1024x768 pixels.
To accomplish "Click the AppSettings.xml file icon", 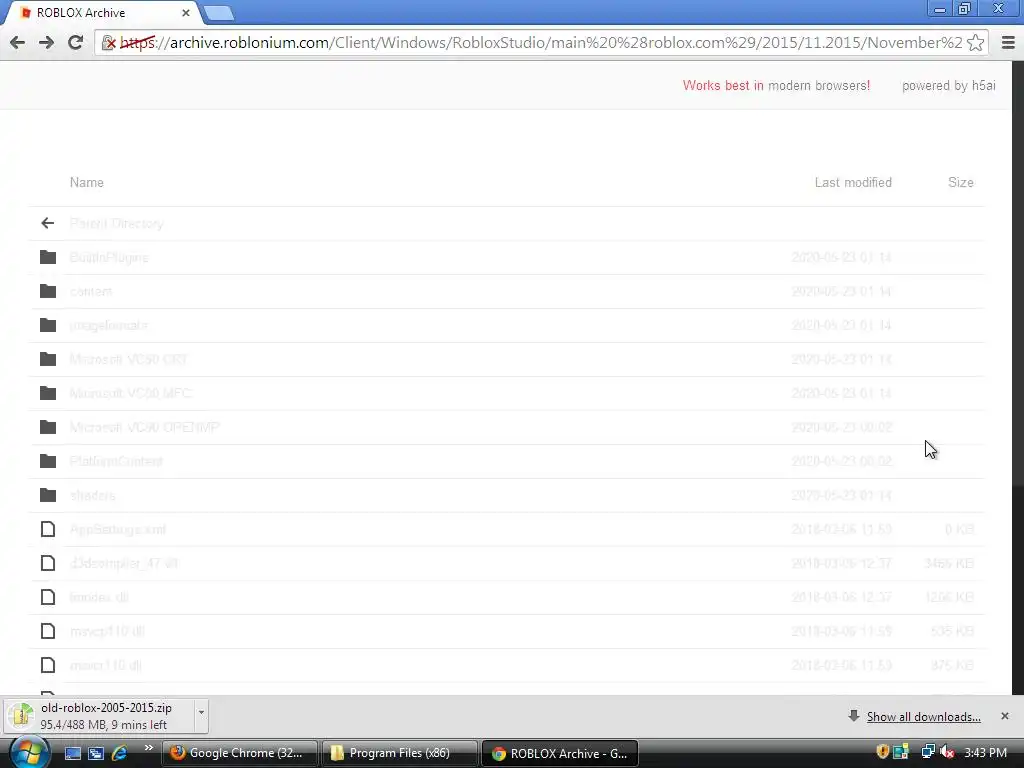I will [x=48, y=529].
